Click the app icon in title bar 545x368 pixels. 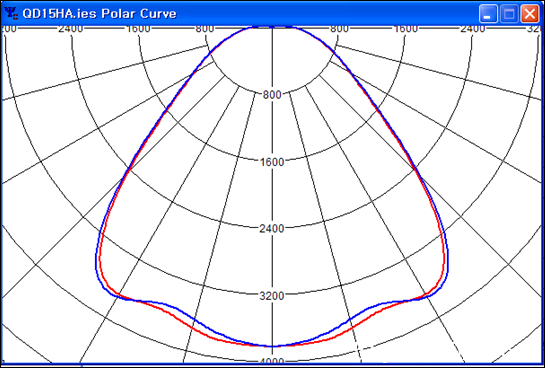tap(11, 14)
